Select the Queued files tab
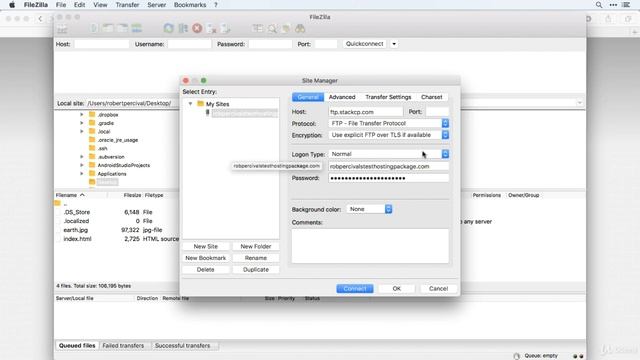This screenshot has height=360, width=640. point(77,346)
